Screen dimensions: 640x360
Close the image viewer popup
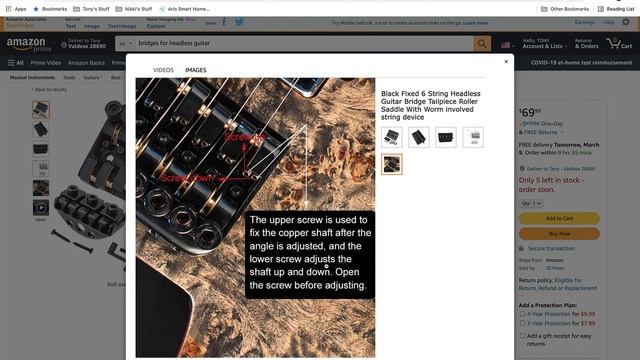[506, 62]
